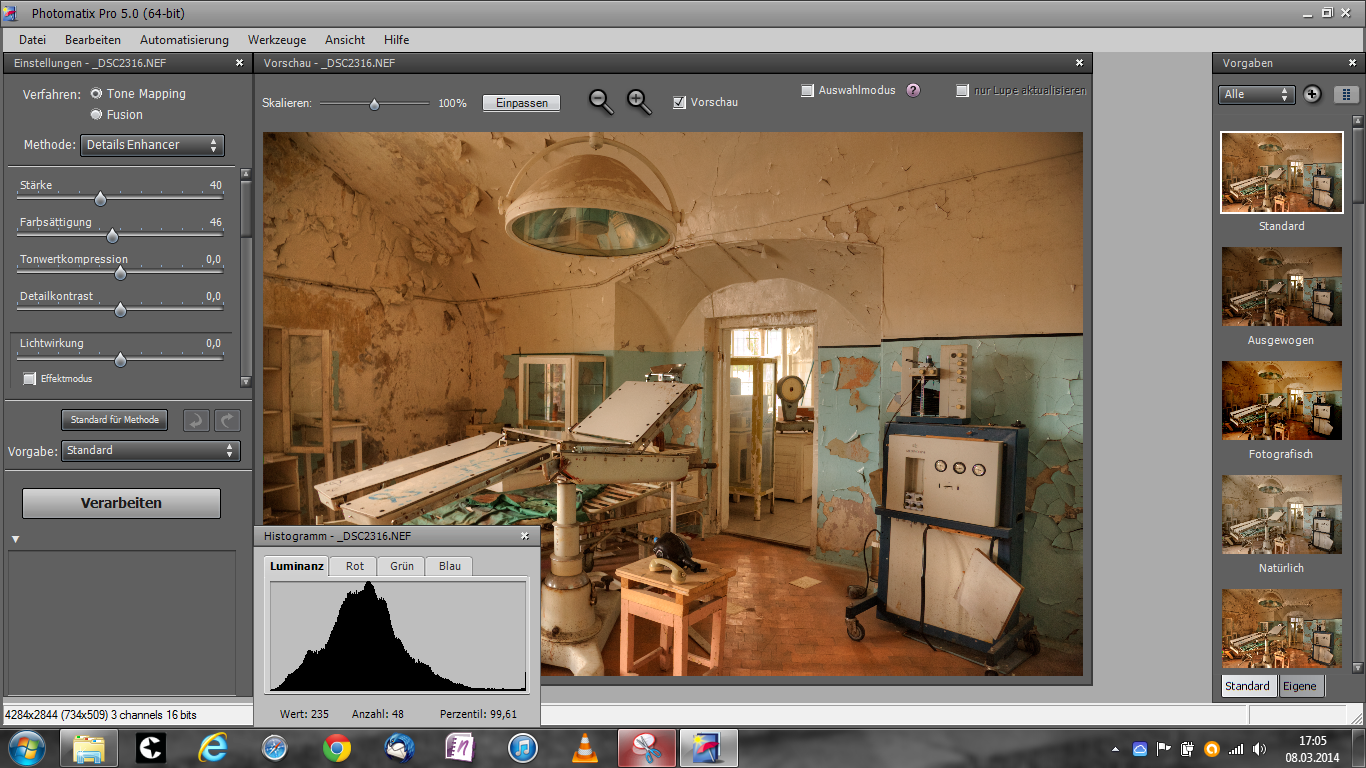Open the Ansicht menu
1366x768 pixels.
345,40
